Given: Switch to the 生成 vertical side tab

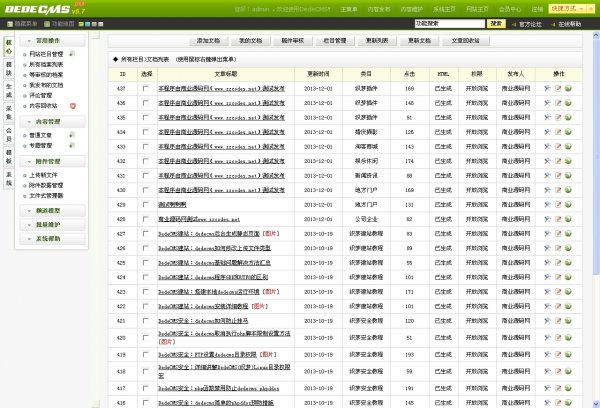Looking at the screenshot, I should tap(9, 91).
